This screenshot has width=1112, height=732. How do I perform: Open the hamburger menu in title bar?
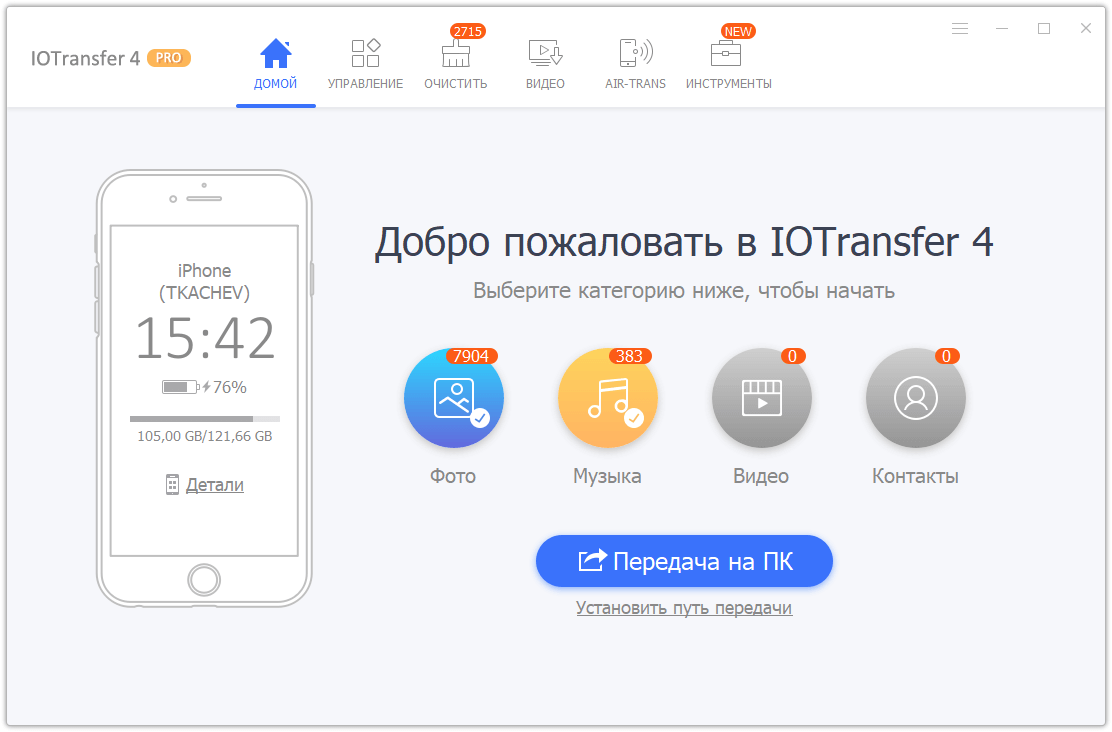960,28
